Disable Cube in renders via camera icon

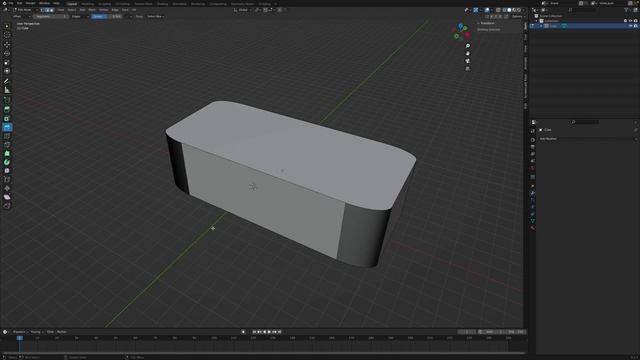point(636,26)
